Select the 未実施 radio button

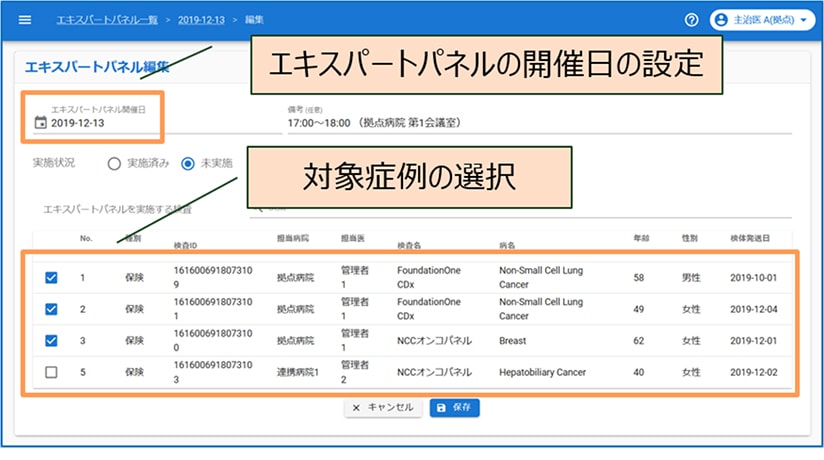pos(188,163)
